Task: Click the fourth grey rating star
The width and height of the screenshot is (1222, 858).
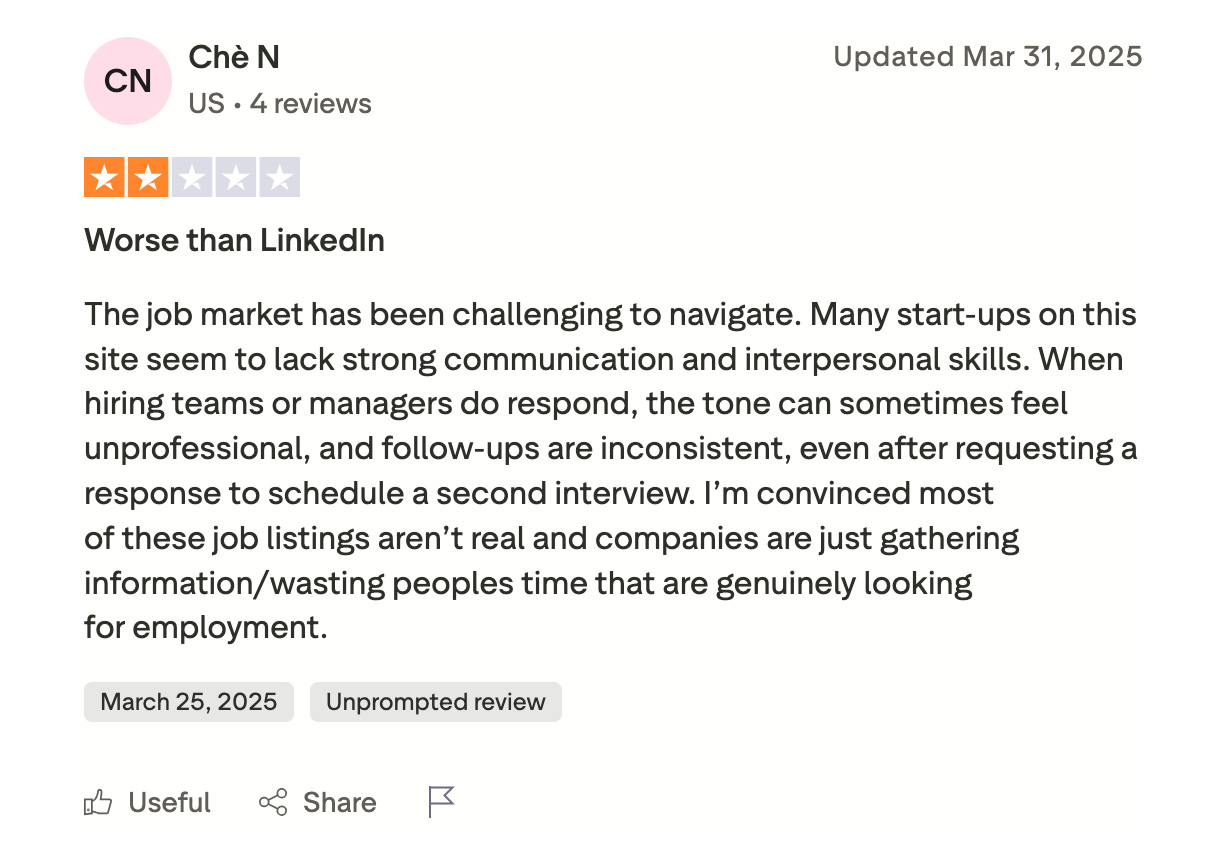Action: pos(236,178)
